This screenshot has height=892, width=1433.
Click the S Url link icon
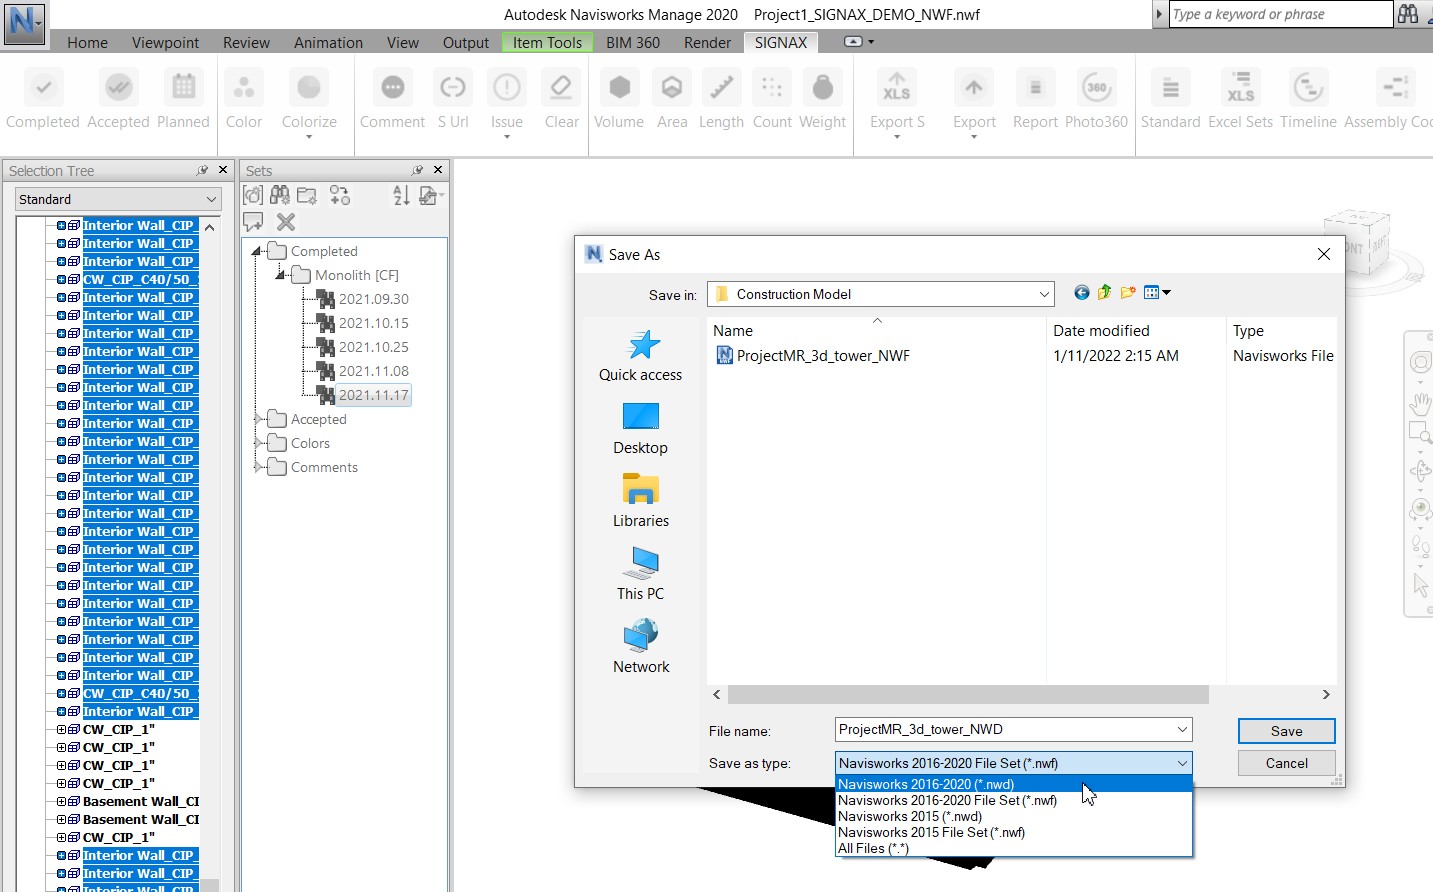coord(453,88)
